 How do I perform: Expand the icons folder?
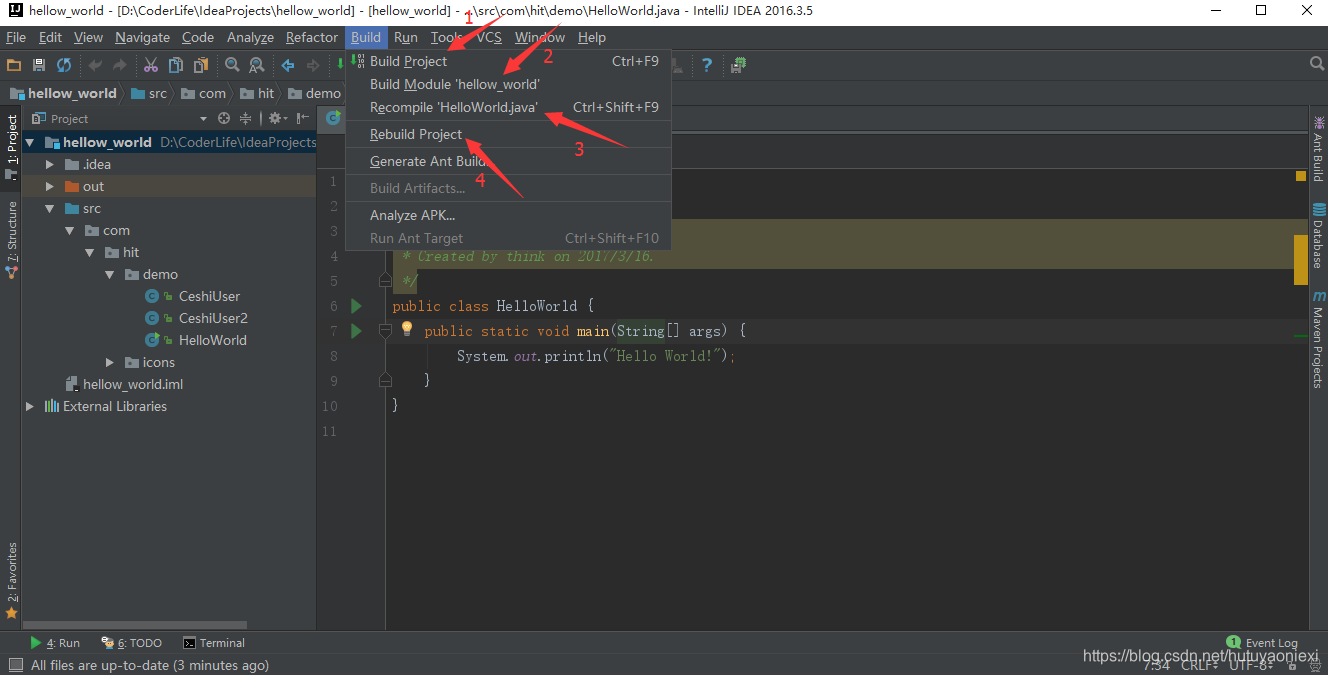click(110, 362)
